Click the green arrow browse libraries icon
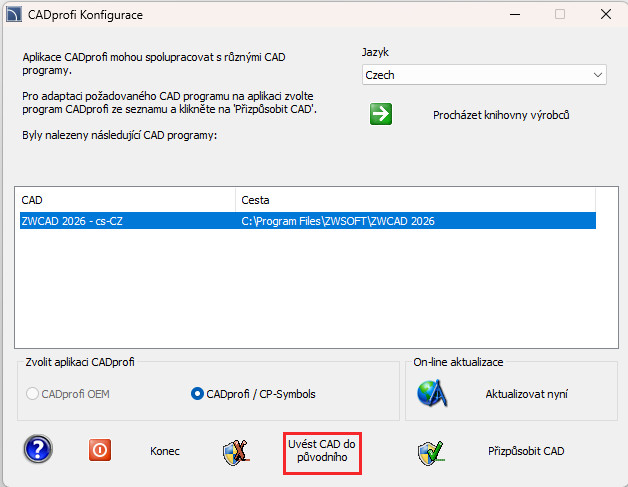The height and width of the screenshot is (487, 628). pos(380,114)
